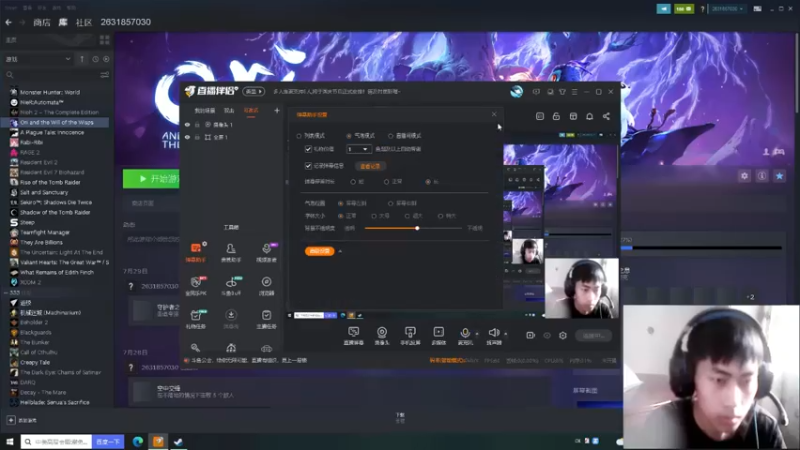The image size is (800, 450).
Task: Switch to the first scene tab
Action: tap(205, 111)
